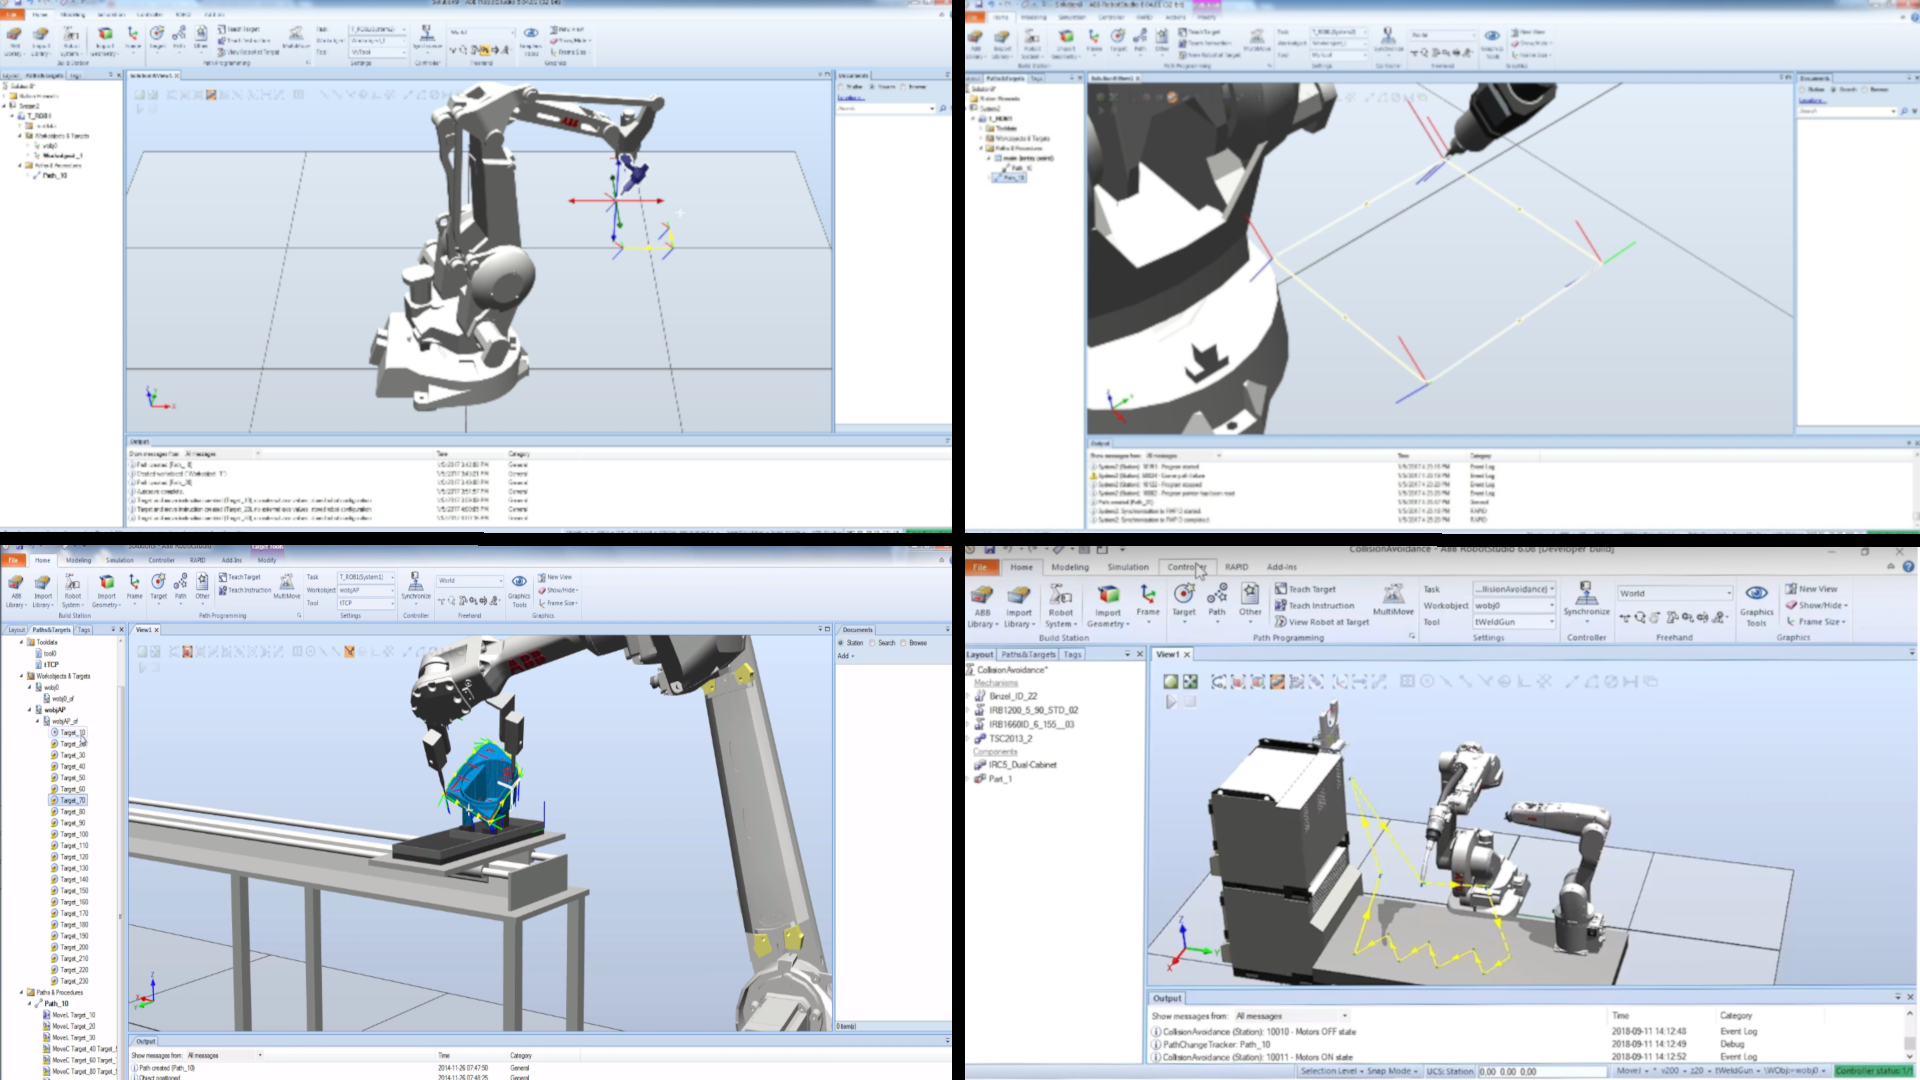
Task: Open the tWeldGun Tool dropdown
Action: [1552, 622]
